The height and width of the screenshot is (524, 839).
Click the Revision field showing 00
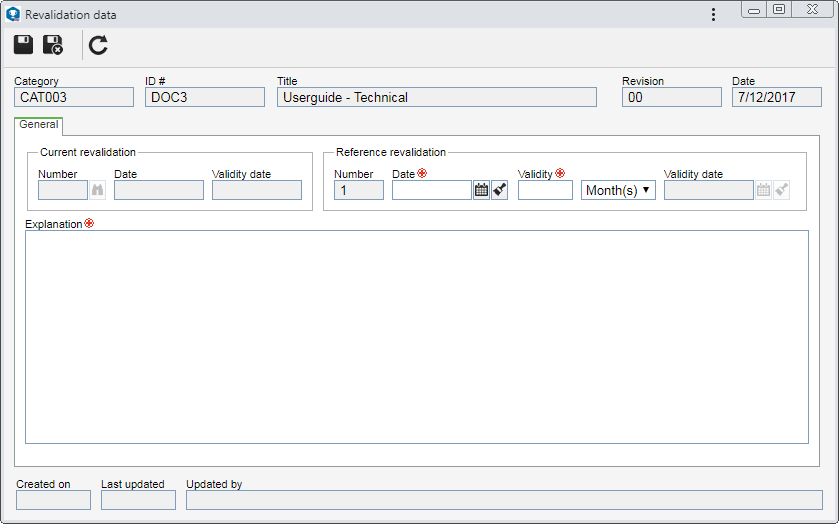pyautogui.click(x=672, y=97)
